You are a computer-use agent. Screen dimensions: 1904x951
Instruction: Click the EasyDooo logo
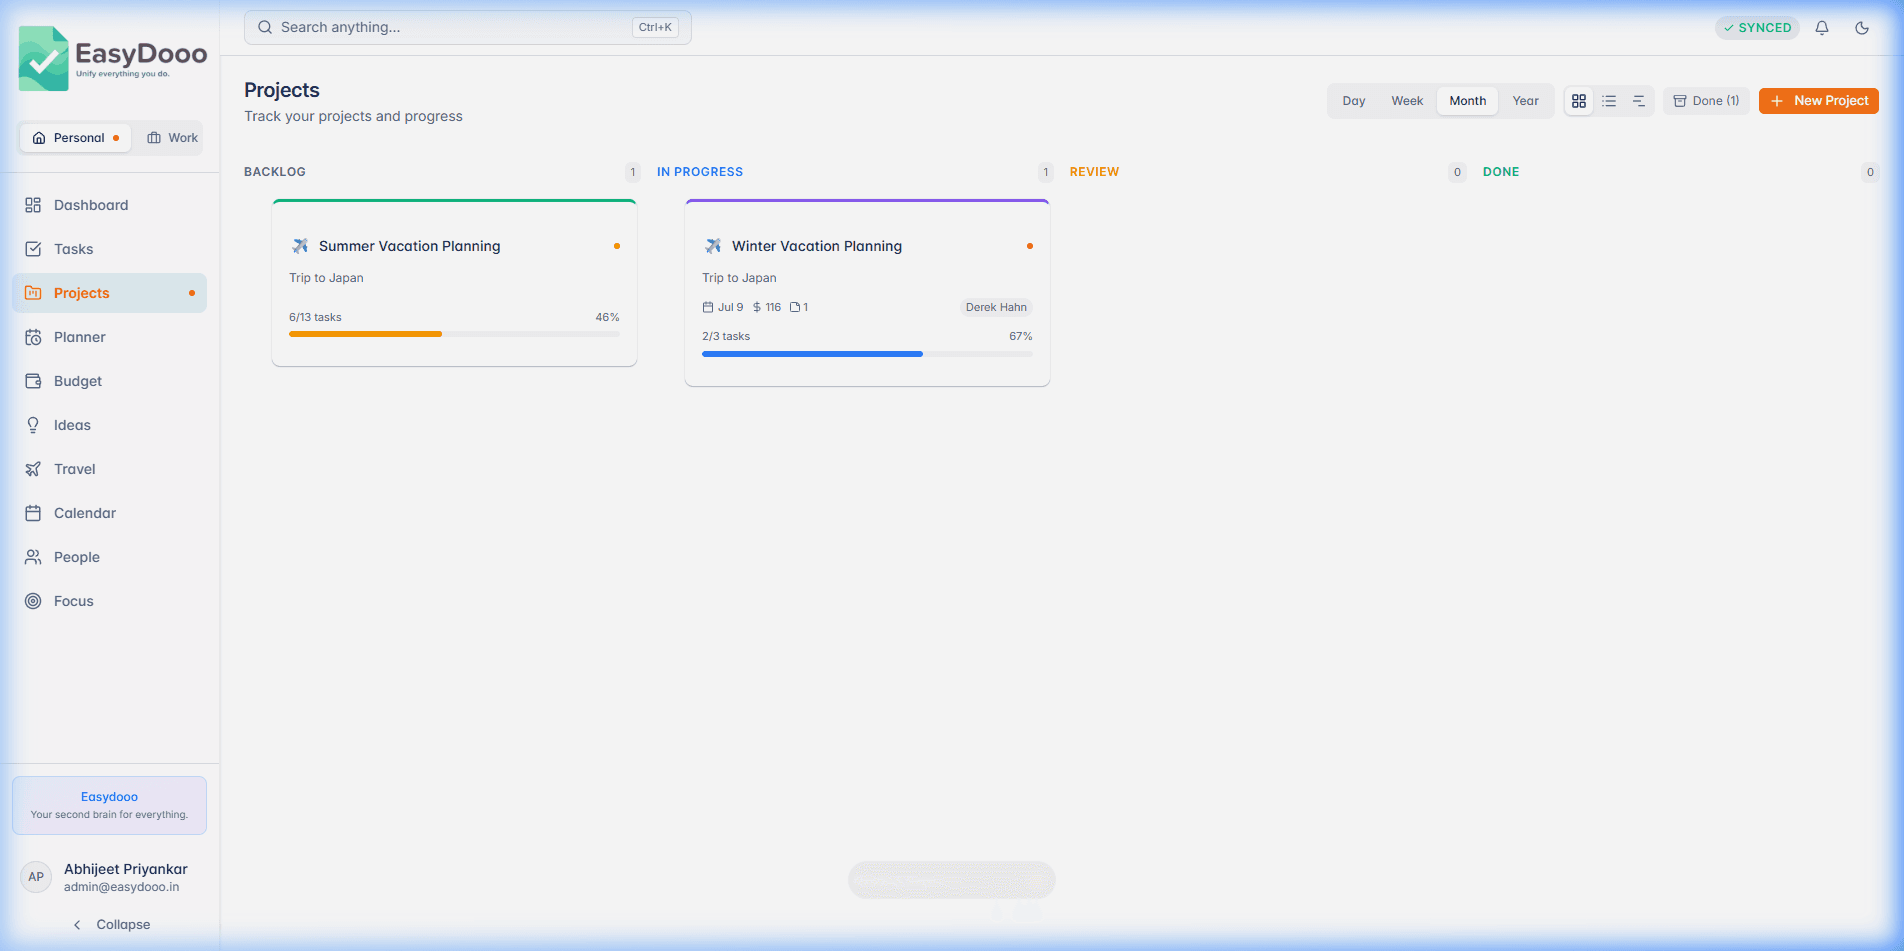112,58
